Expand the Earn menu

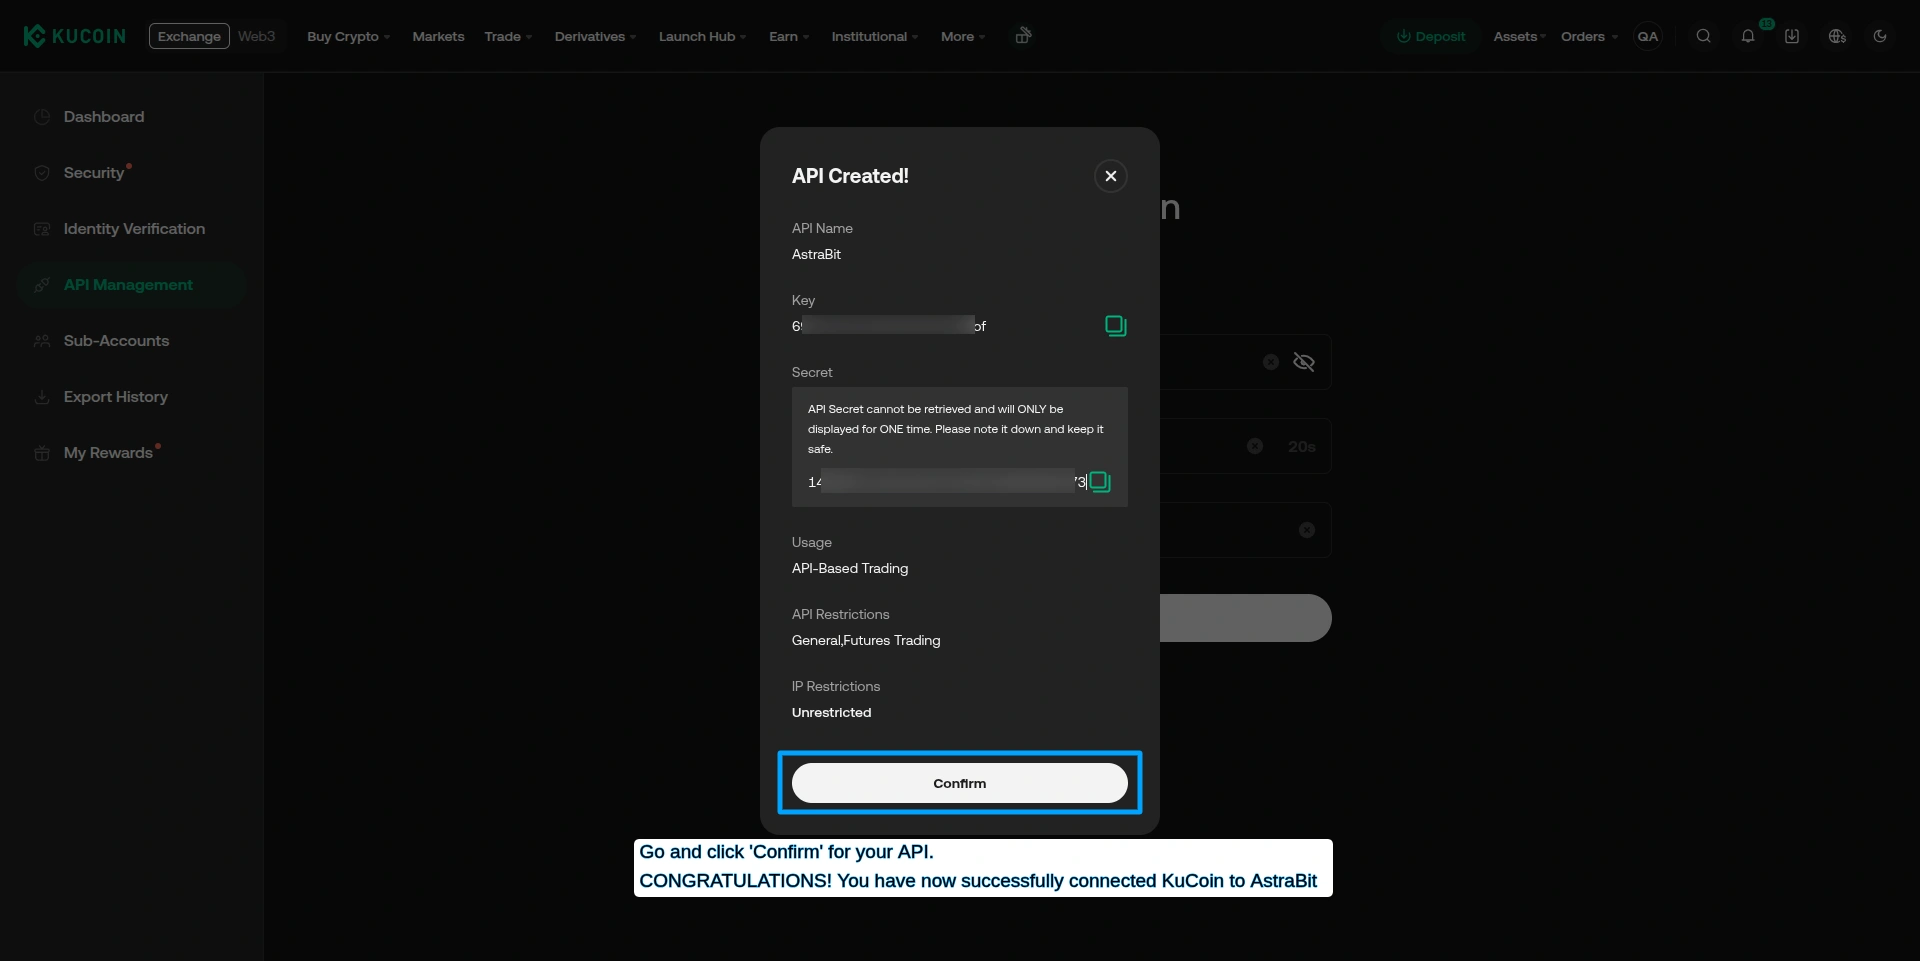coord(789,36)
